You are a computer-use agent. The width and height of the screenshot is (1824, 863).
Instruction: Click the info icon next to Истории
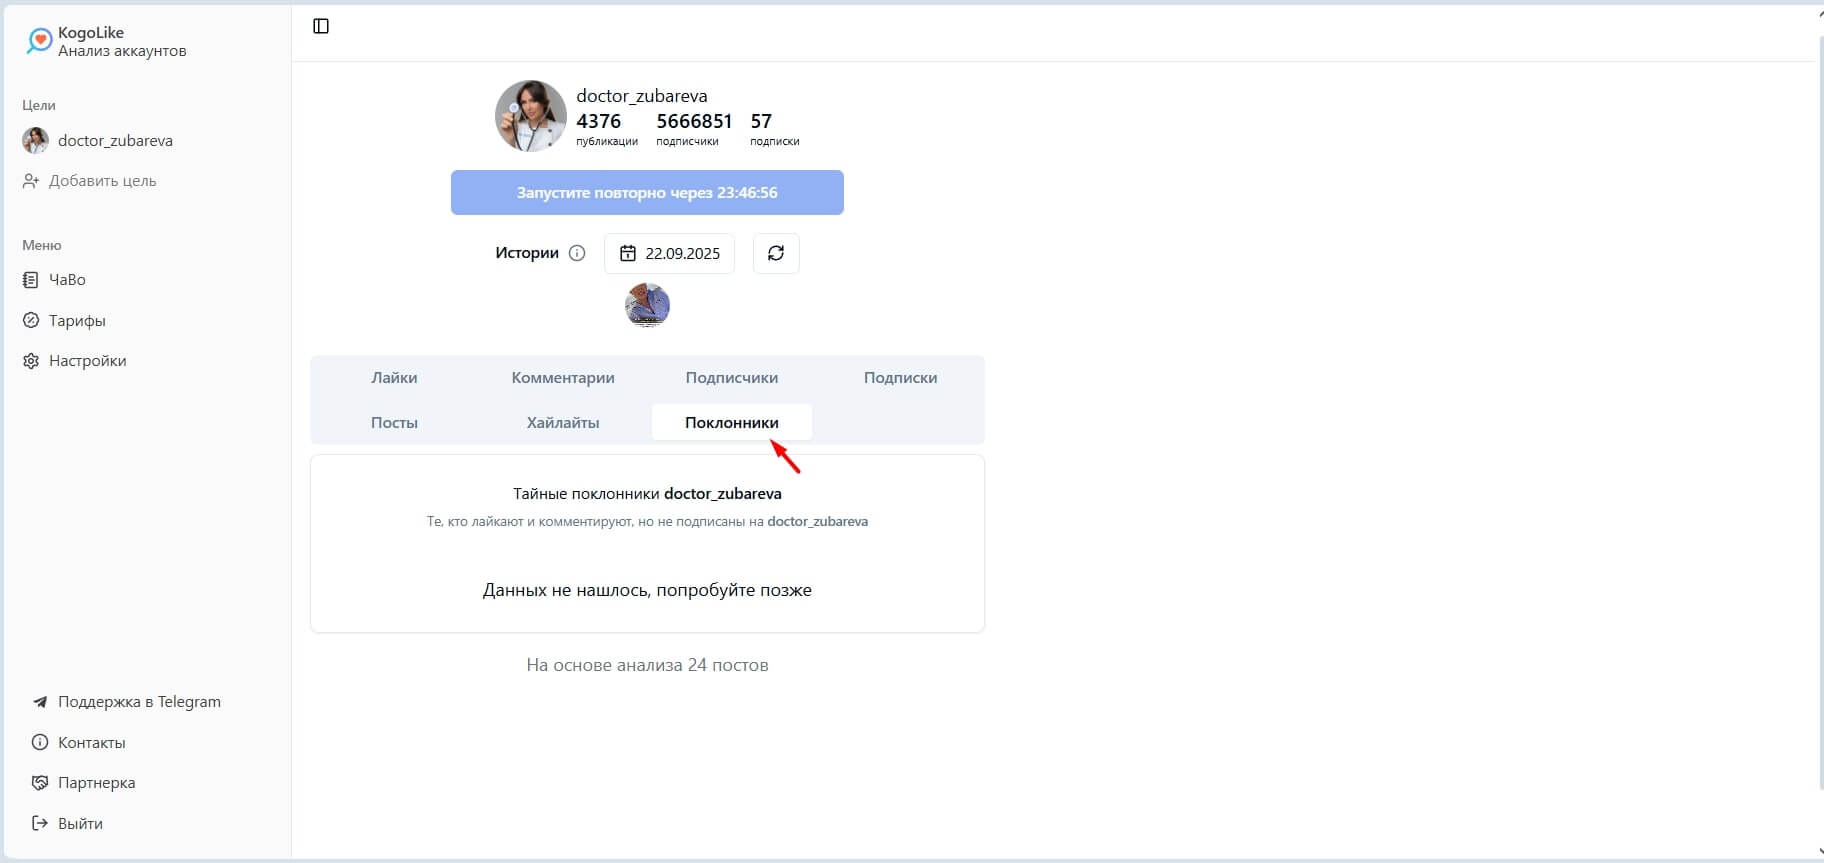tap(577, 253)
